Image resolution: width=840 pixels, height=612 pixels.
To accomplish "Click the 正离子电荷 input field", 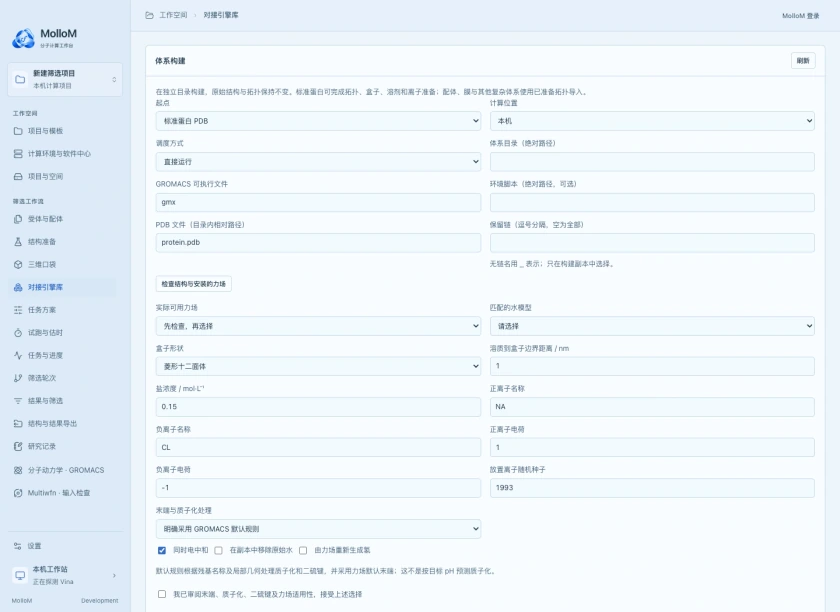I will [652, 447].
